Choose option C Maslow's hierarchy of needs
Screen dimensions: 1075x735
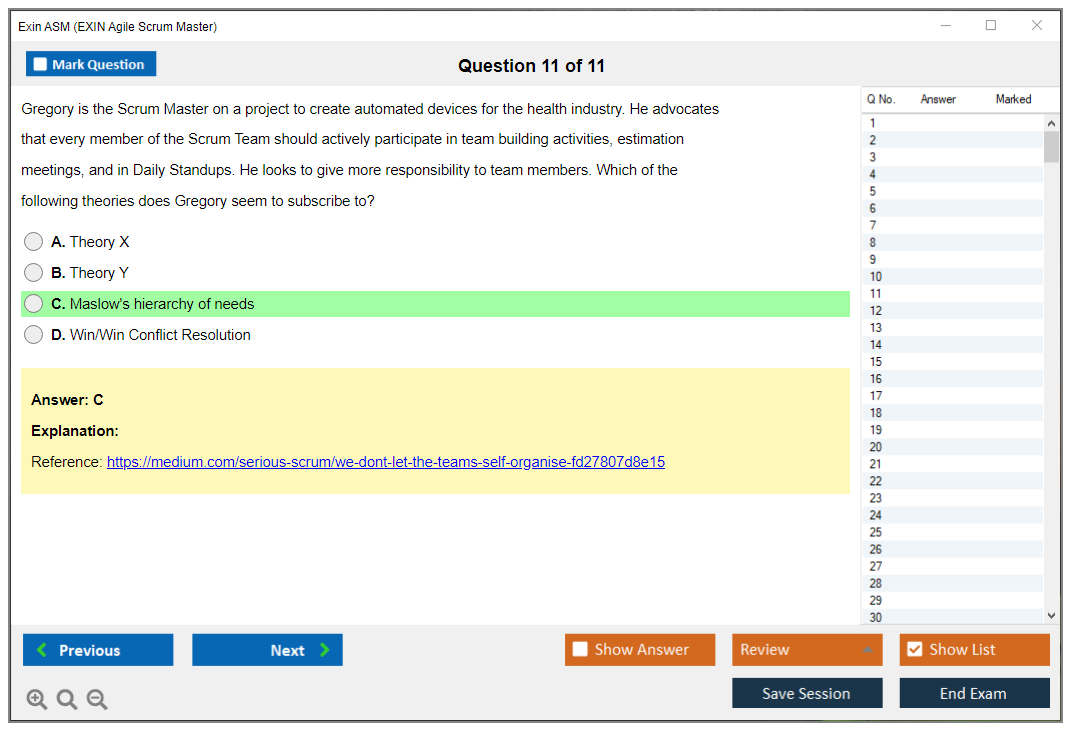tap(34, 304)
